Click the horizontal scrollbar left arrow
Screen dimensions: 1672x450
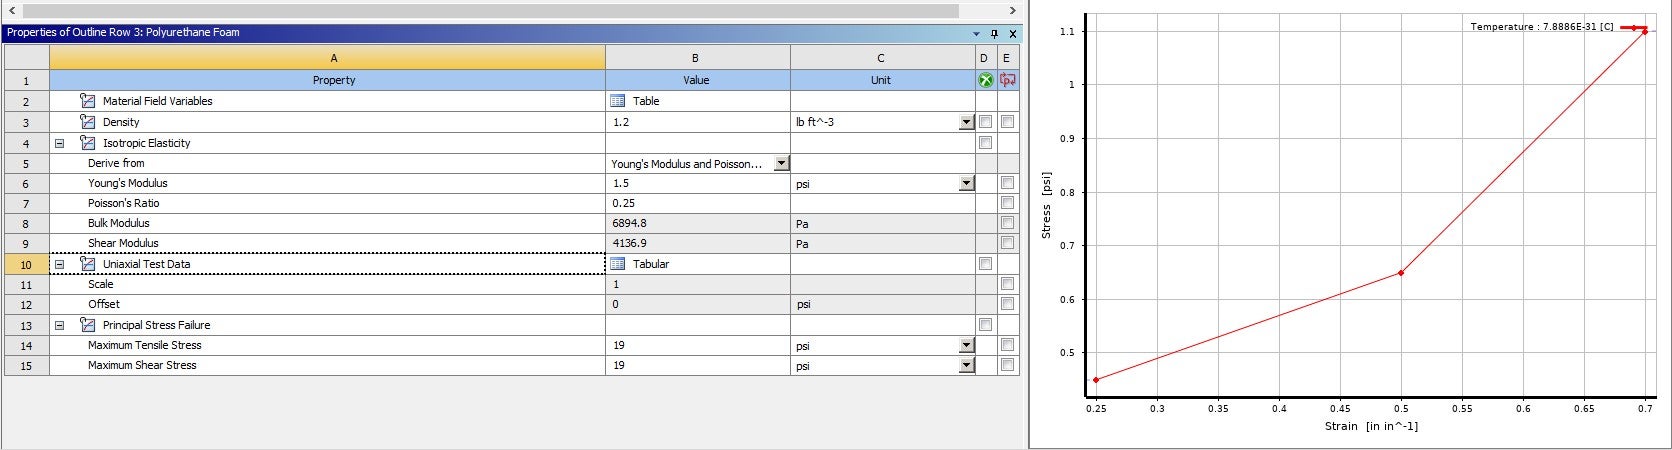pos(12,10)
